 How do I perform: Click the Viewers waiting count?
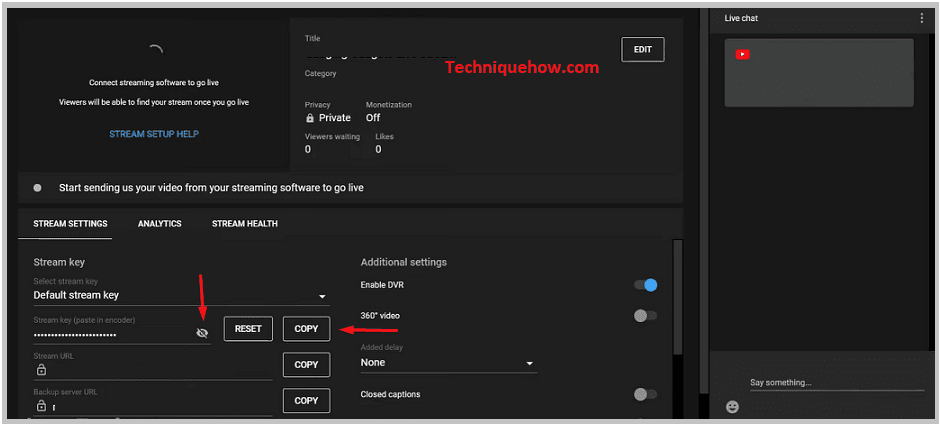(x=308, y=149)
